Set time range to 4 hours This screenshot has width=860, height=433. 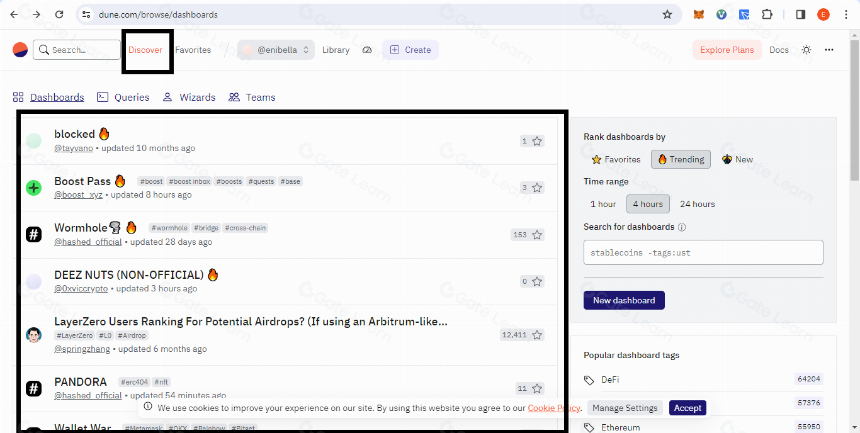tap(648, 204)
